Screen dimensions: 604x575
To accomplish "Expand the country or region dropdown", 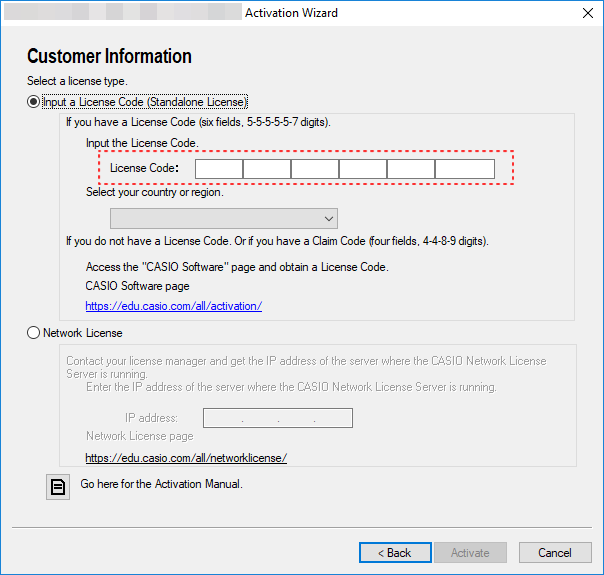I will [x=224, y=218].
